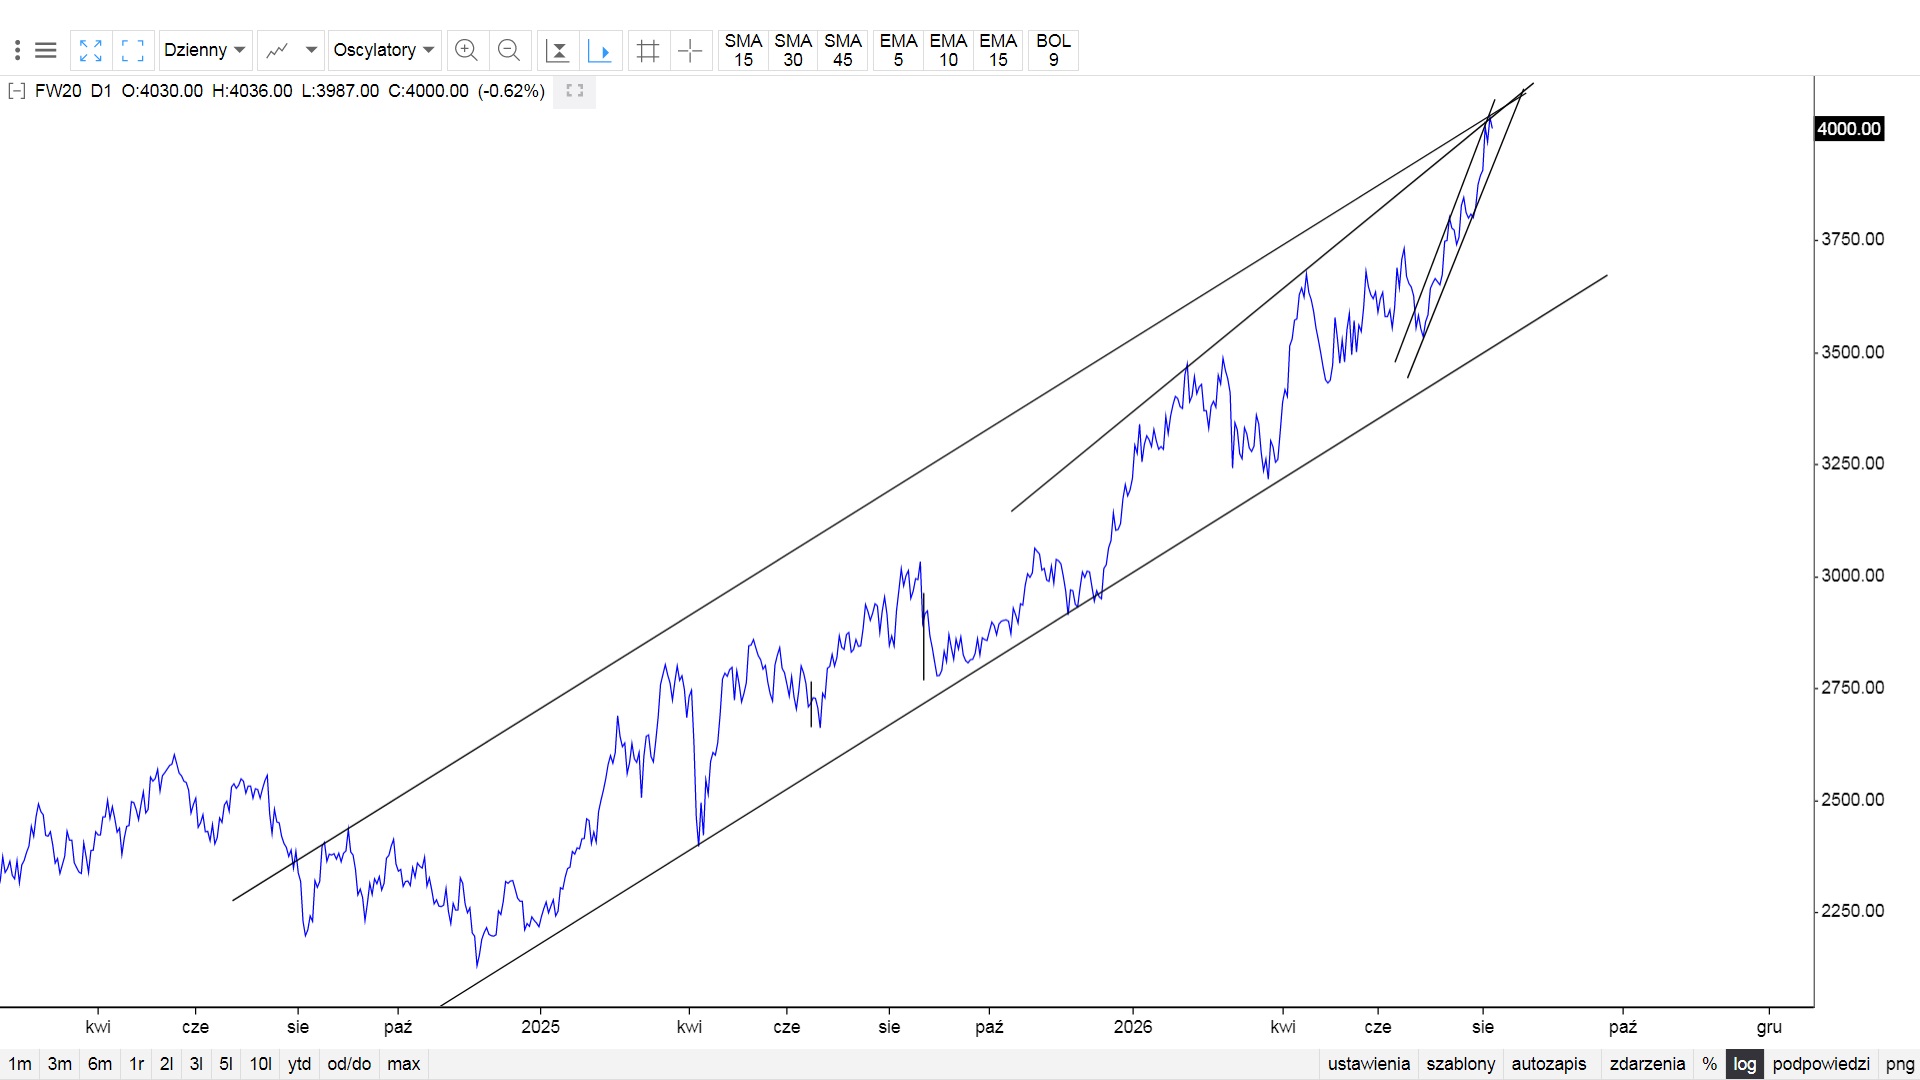The height and width of the screenshot is (1080, 1920).
Task: Open ustawienia settings
Action: click(x=1369, y=1064)
